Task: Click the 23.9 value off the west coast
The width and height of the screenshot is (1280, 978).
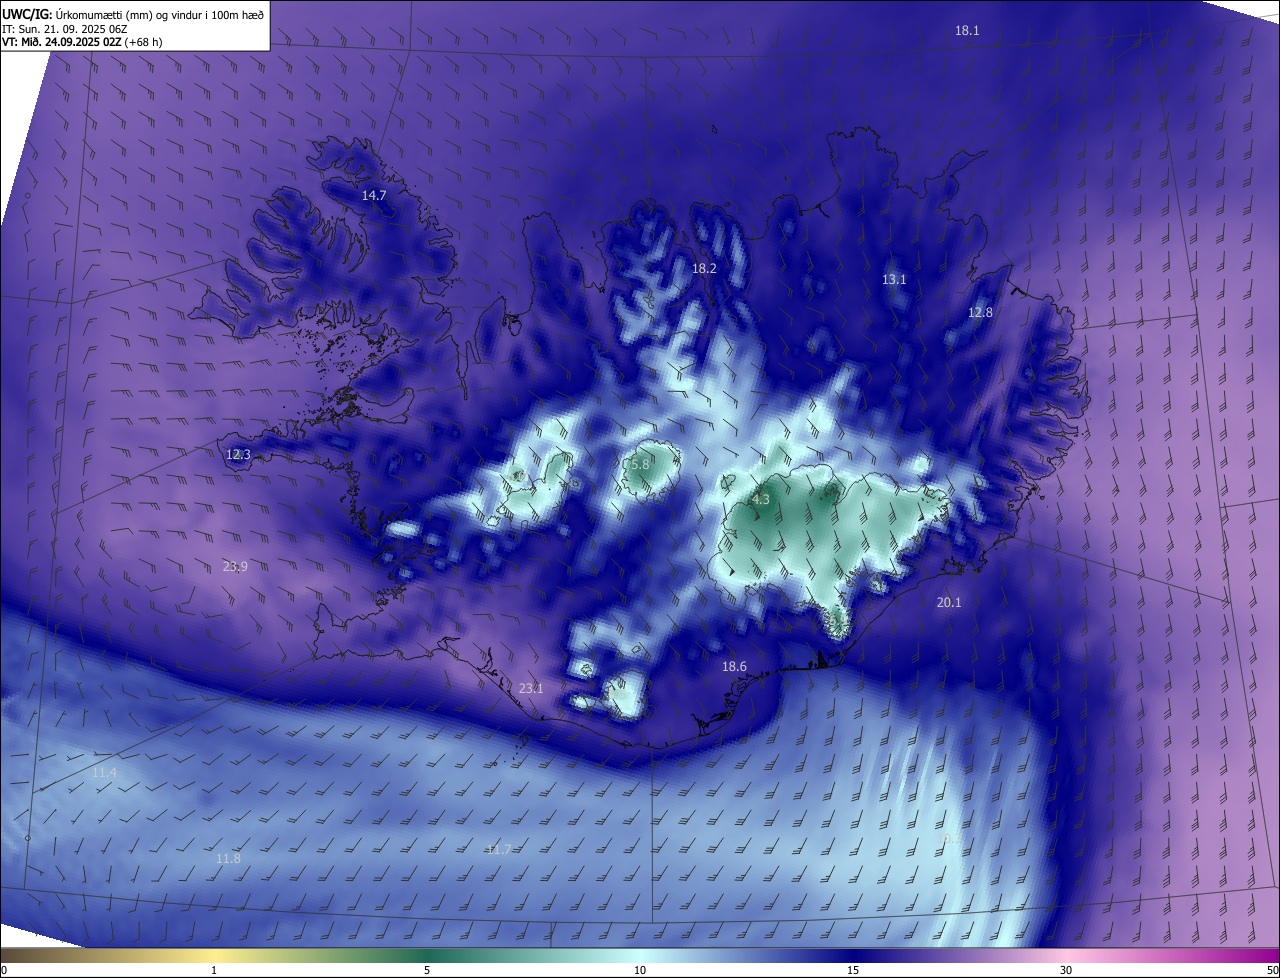Action: [235, 567]
